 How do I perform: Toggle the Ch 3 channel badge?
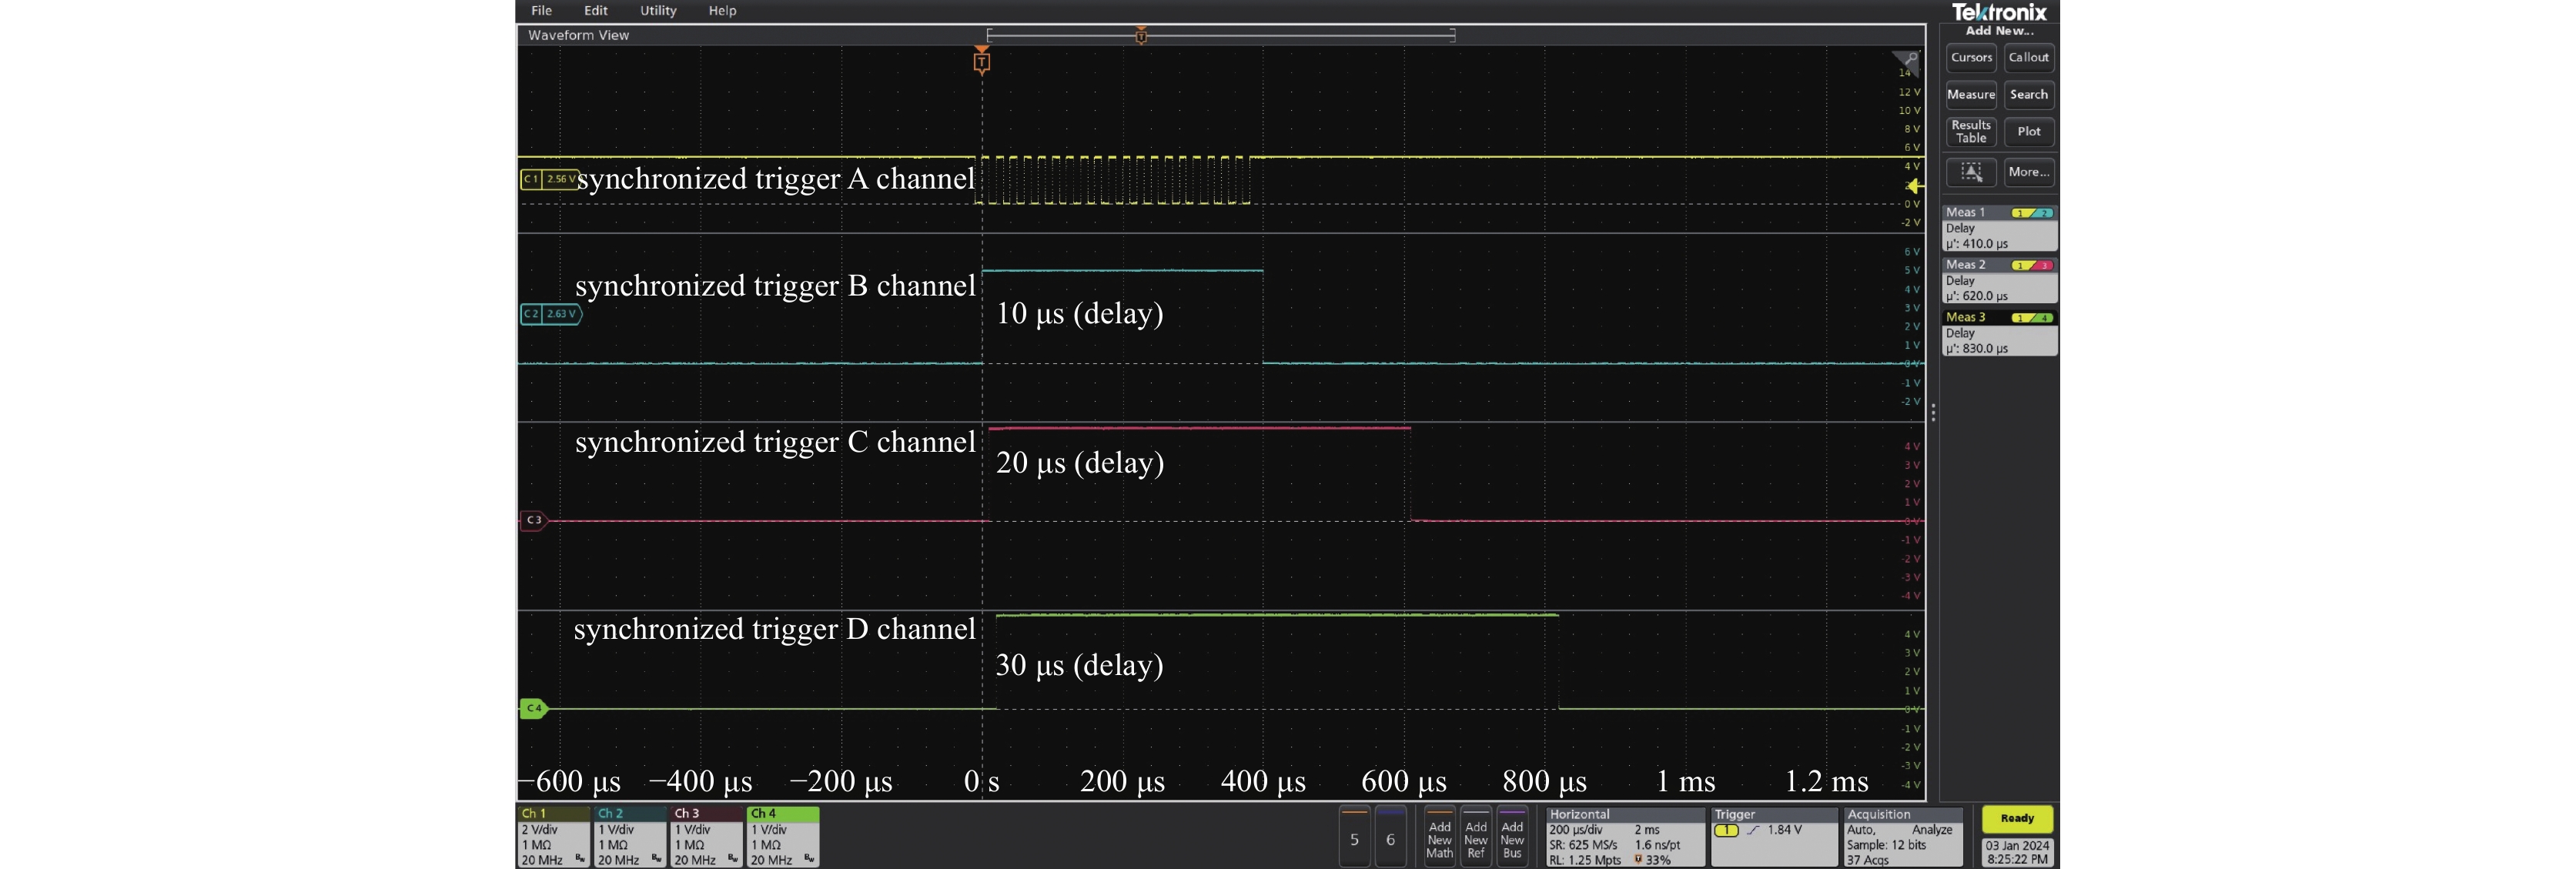(x=706, y=836)
